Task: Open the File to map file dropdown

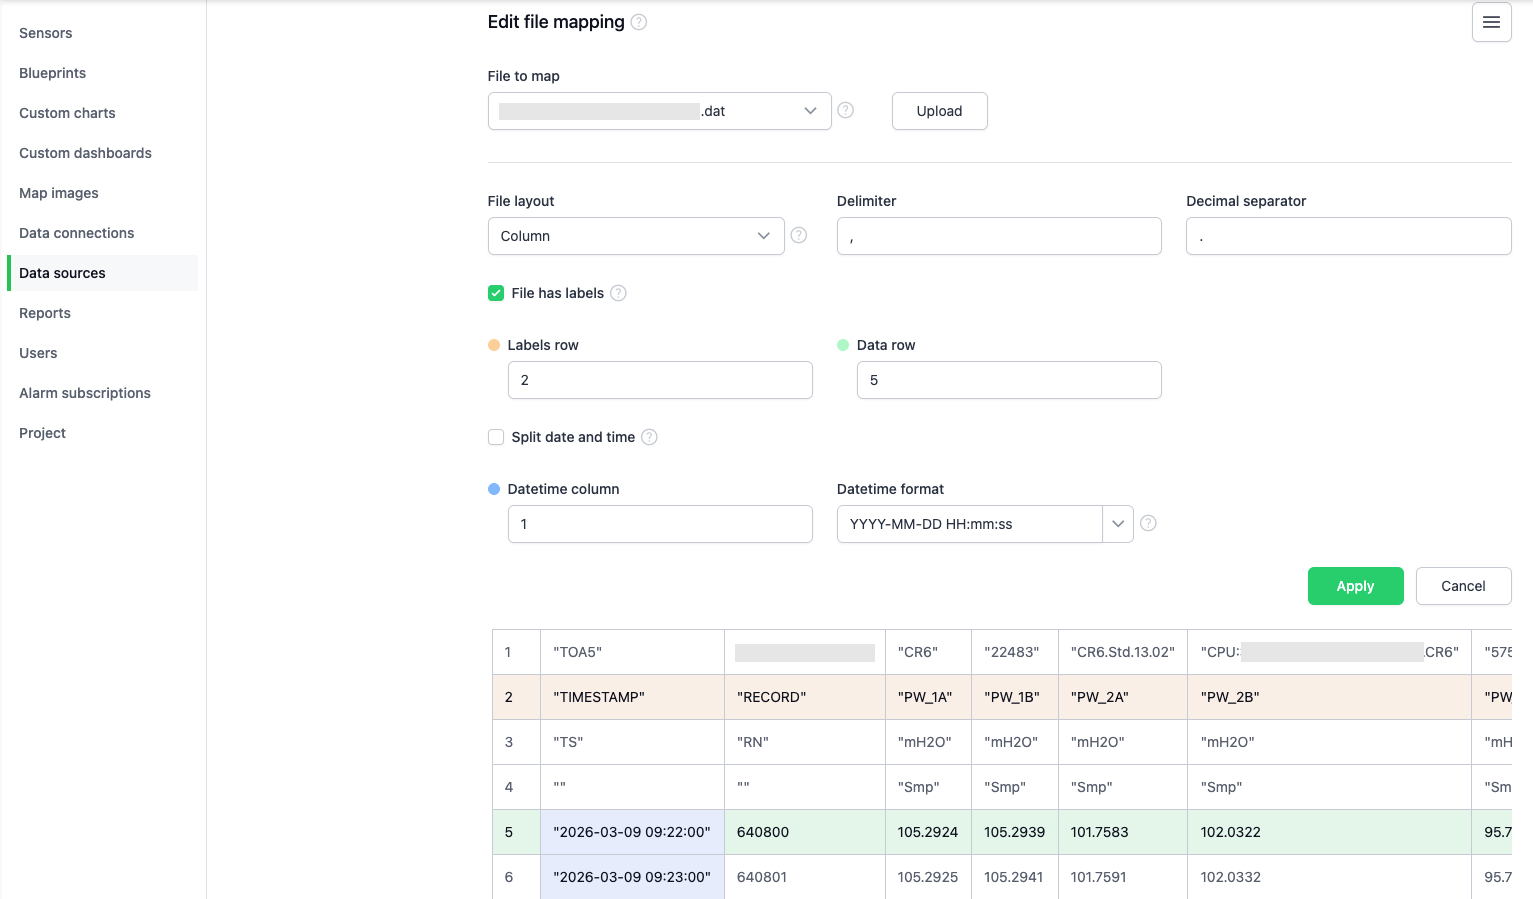Action: pos(809,111)
